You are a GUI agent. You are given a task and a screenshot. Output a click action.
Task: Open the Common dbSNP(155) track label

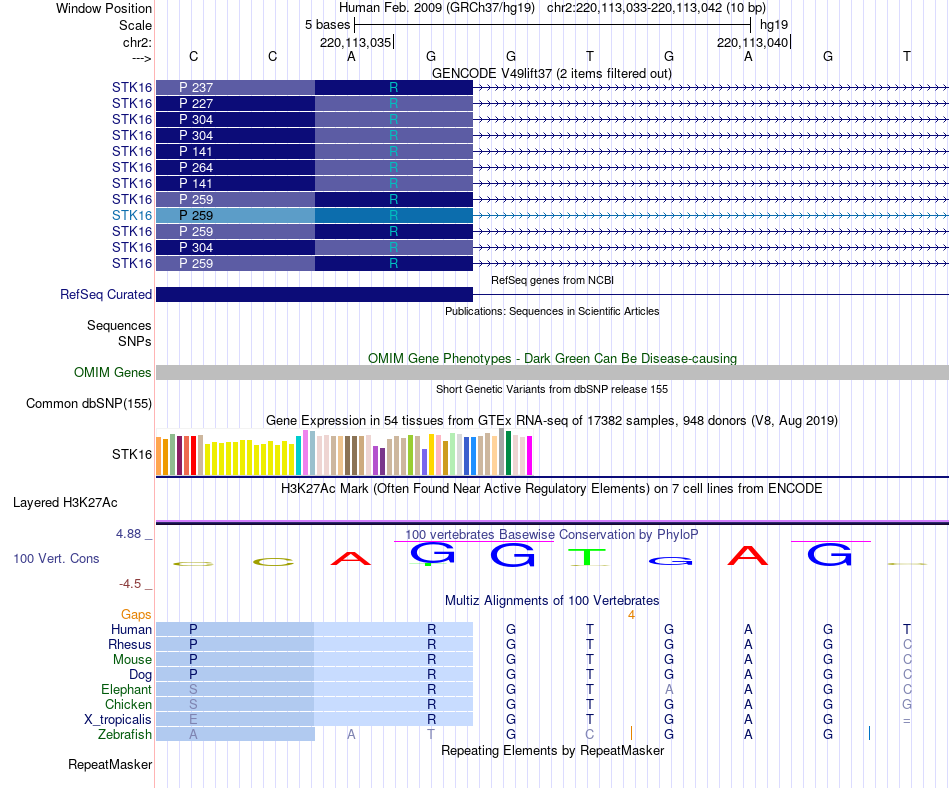click(x=88, y=403)
